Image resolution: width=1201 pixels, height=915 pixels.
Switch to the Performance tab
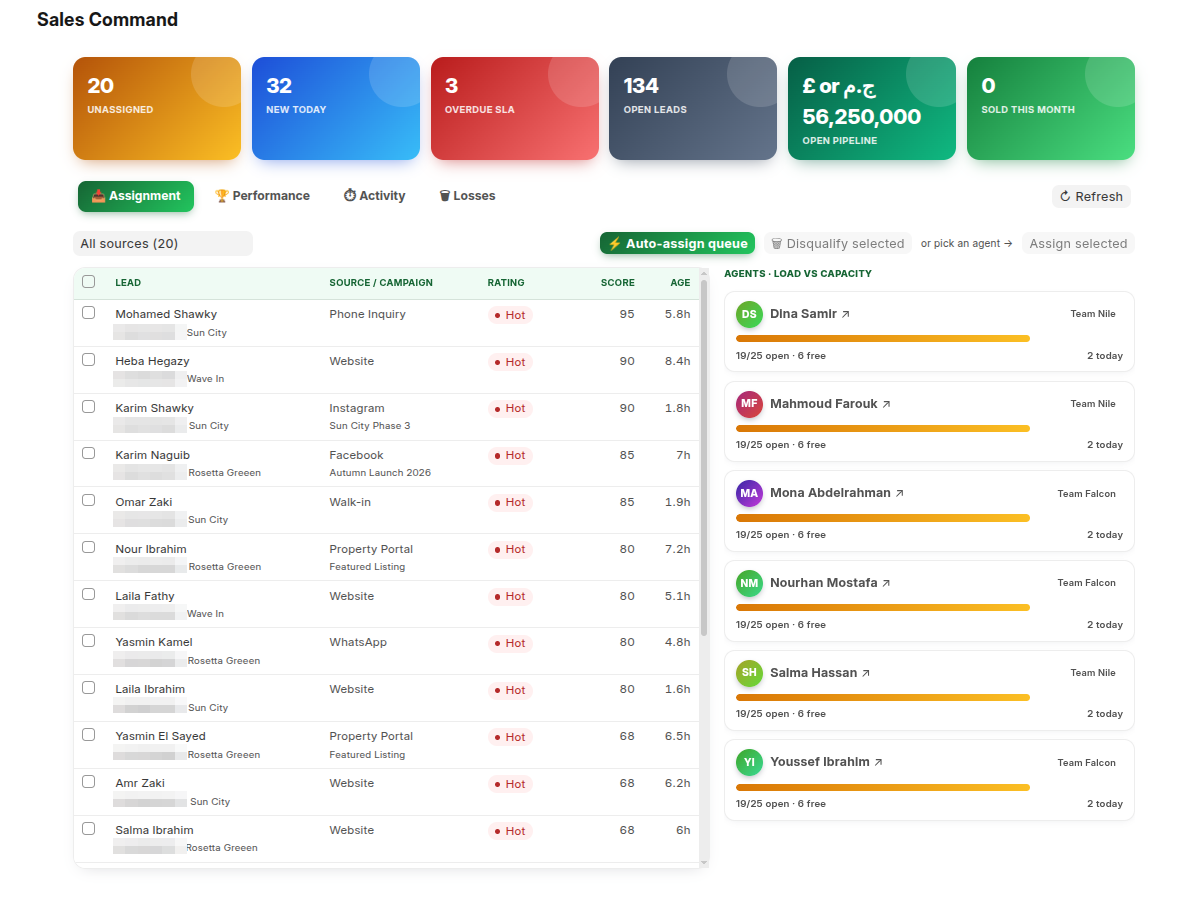point(262,196)
